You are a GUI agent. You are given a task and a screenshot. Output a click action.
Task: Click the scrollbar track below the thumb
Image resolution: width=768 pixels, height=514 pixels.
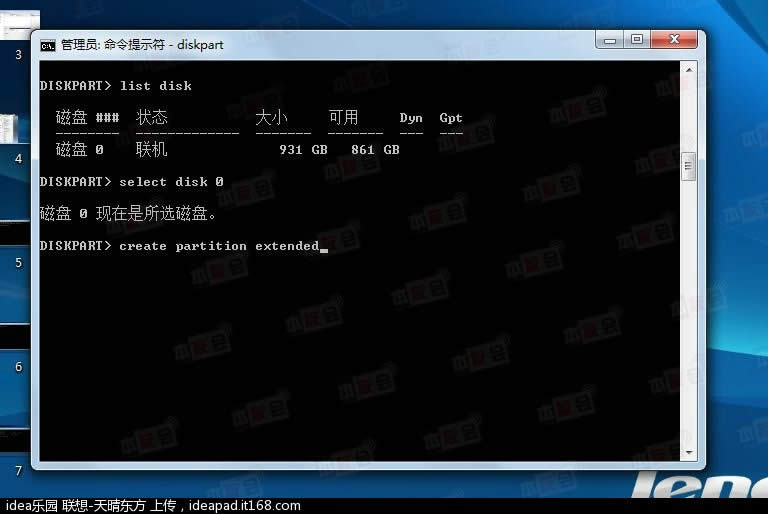pyautogui.click(x=688, y=320)
